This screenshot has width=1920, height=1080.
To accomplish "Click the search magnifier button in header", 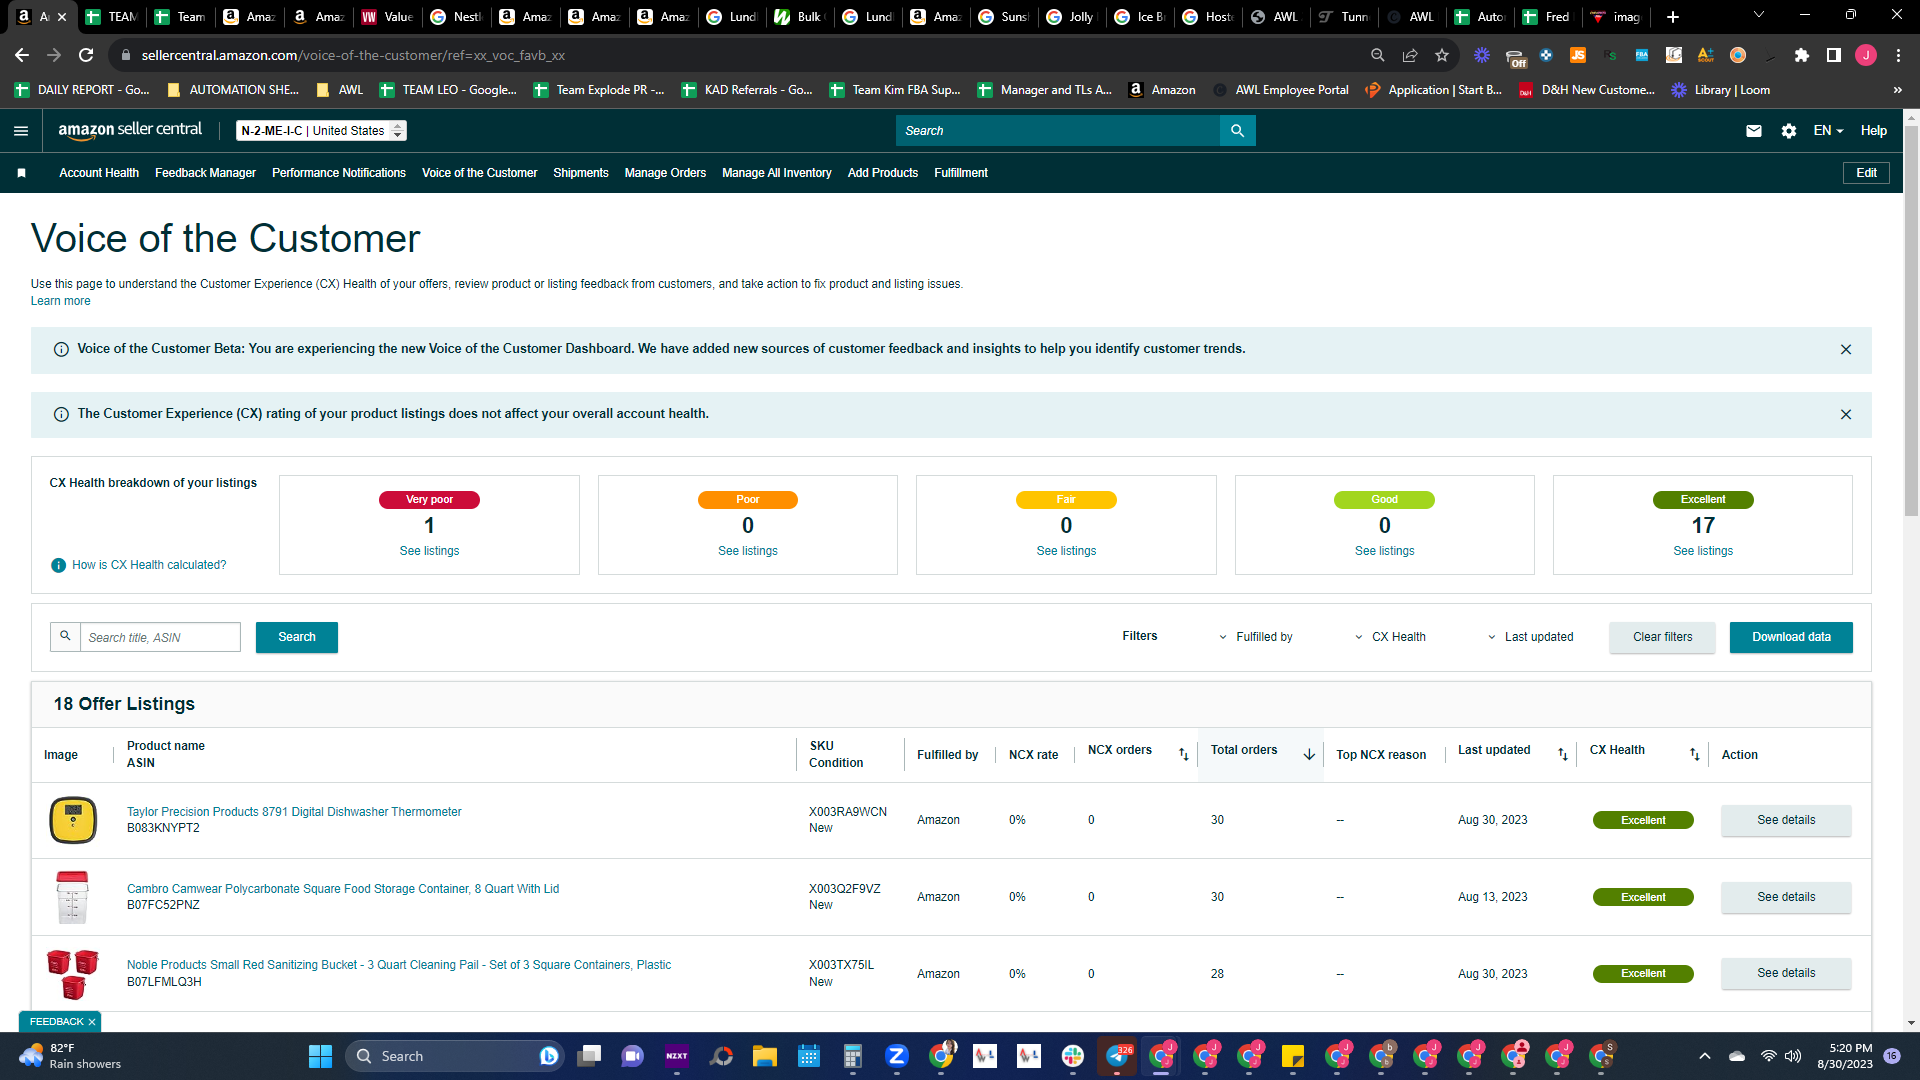I will coord(1237,131).
